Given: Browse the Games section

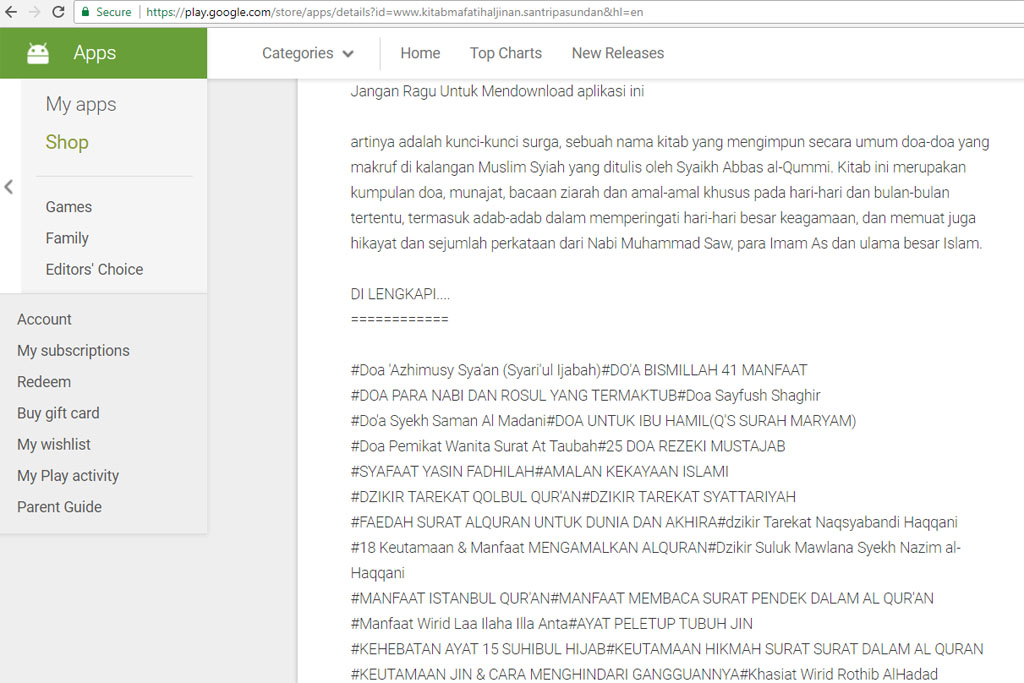Looking at the screenshot, I should (x=69, y=207).
